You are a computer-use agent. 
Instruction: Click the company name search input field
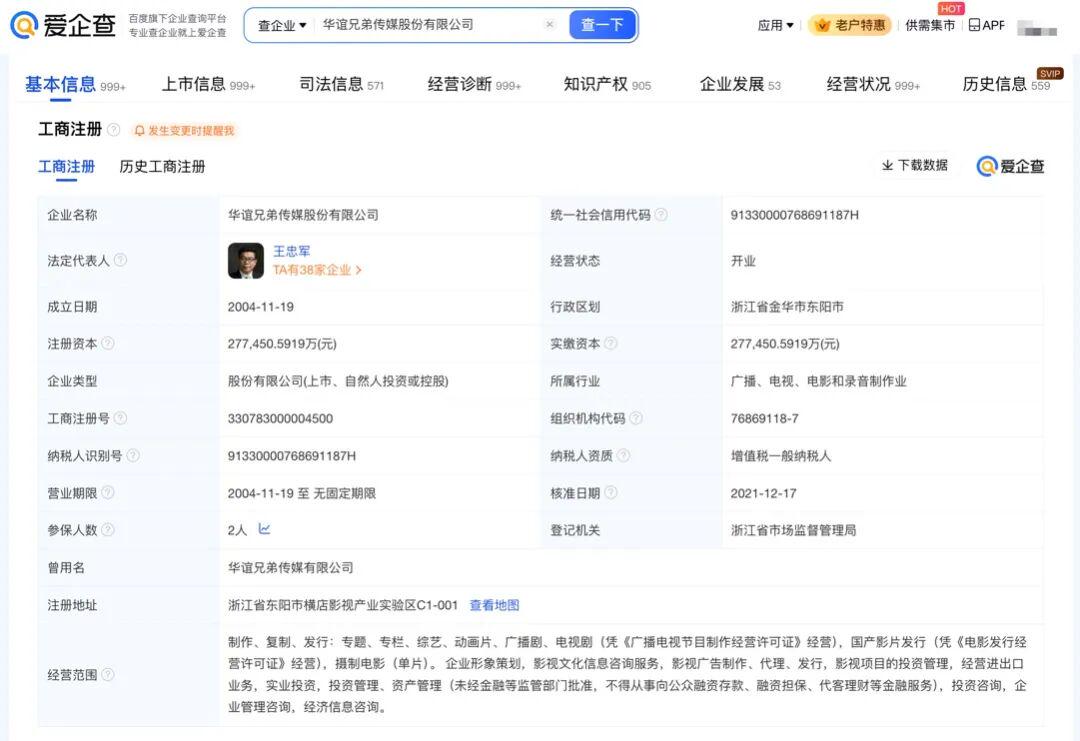pos(430,25)
